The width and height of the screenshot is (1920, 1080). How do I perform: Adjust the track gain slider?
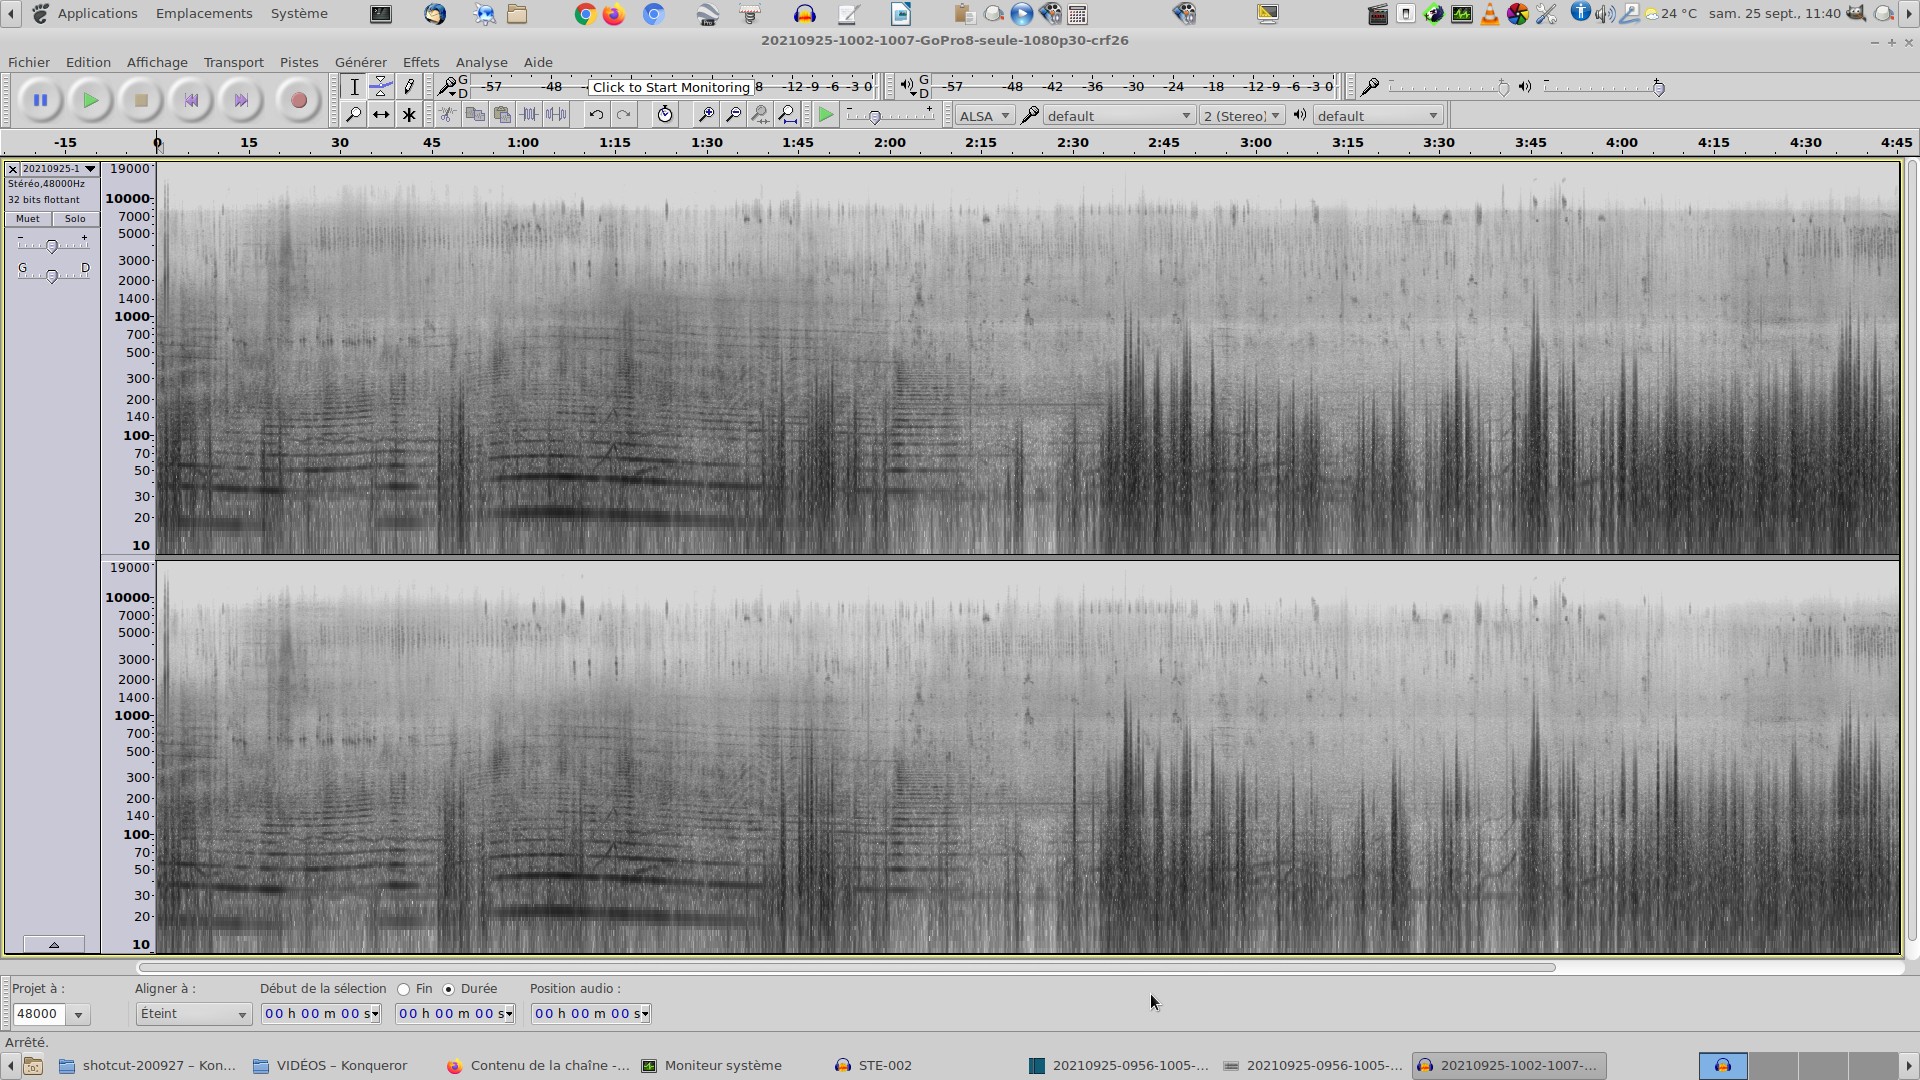(x=52, y=246)
